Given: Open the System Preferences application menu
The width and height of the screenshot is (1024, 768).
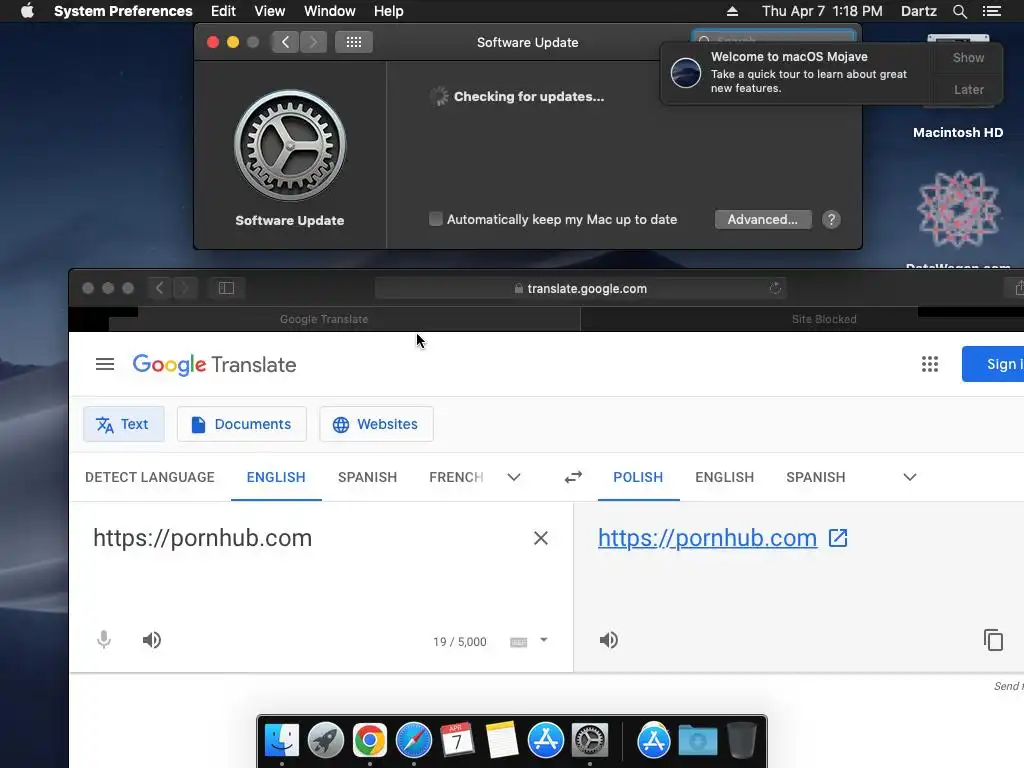Looking at the screenshot, I should (x=123, y=11).
